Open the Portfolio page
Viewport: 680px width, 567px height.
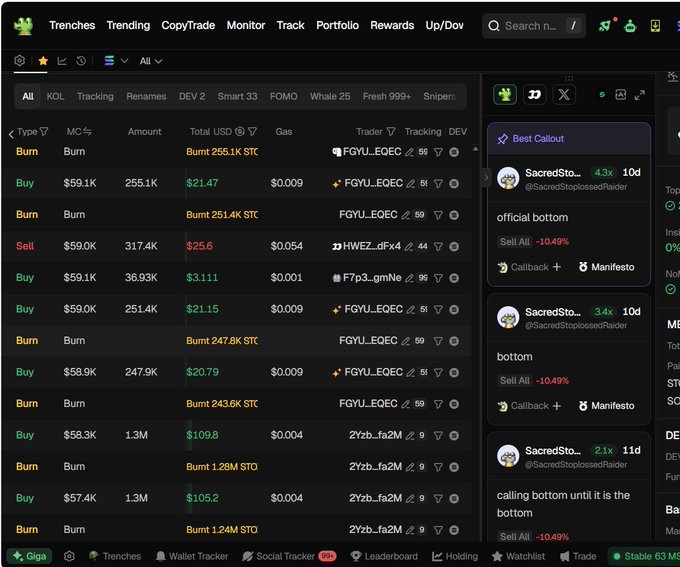(337, 26)
